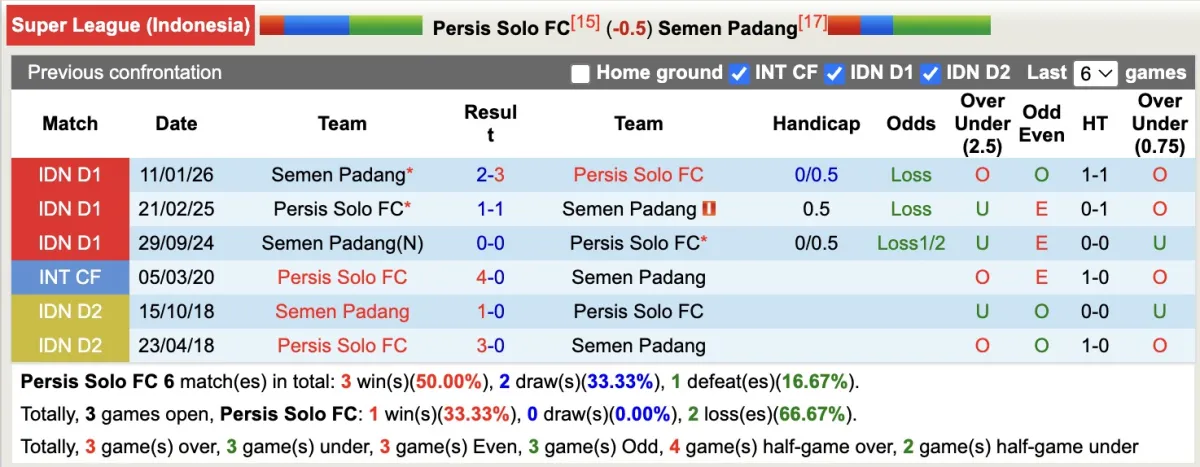This screenshot has width=1200, height=467.
Task: Click the Persis Solo FC form color bar
Action: 341,25
